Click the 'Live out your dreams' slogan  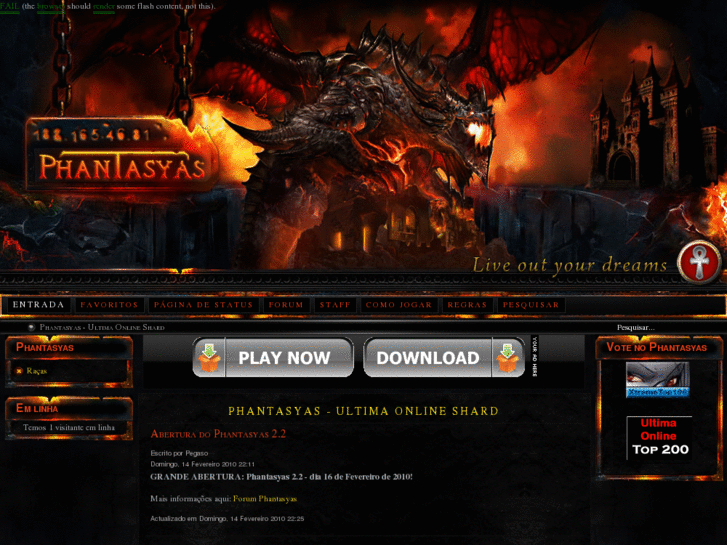570,265
